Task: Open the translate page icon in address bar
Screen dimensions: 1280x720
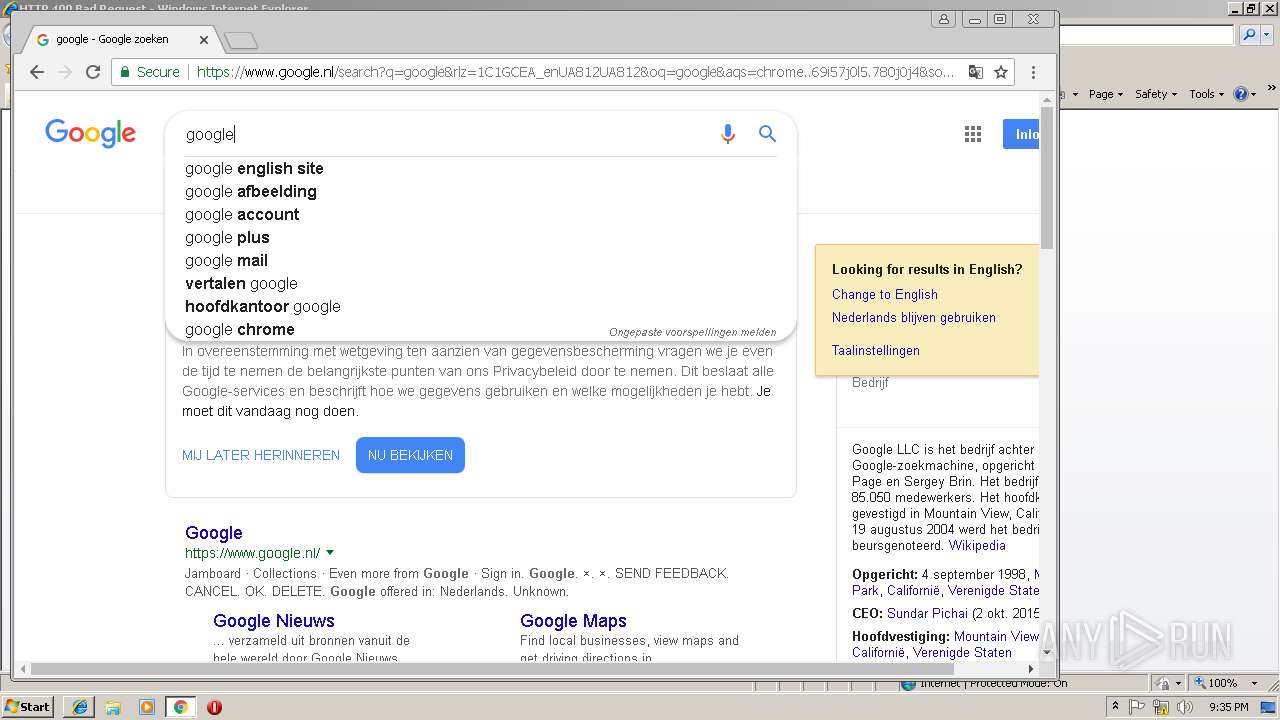Action: pyautogui.click(x=976, y=72)
